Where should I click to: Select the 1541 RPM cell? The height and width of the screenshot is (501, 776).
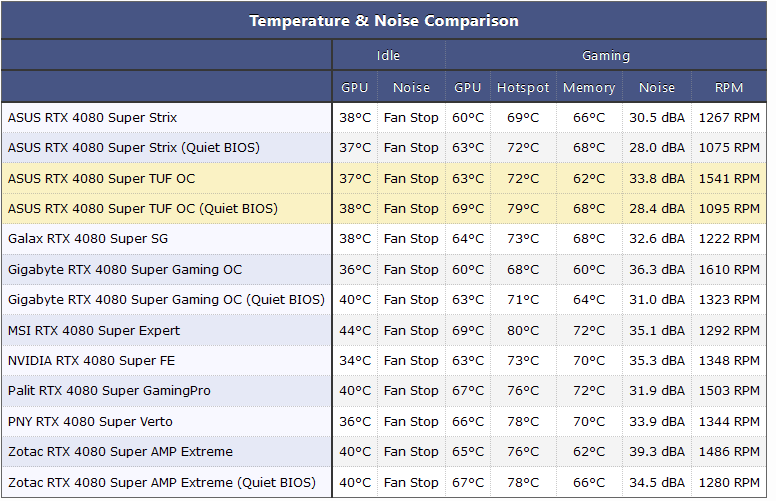pos(729,179)
